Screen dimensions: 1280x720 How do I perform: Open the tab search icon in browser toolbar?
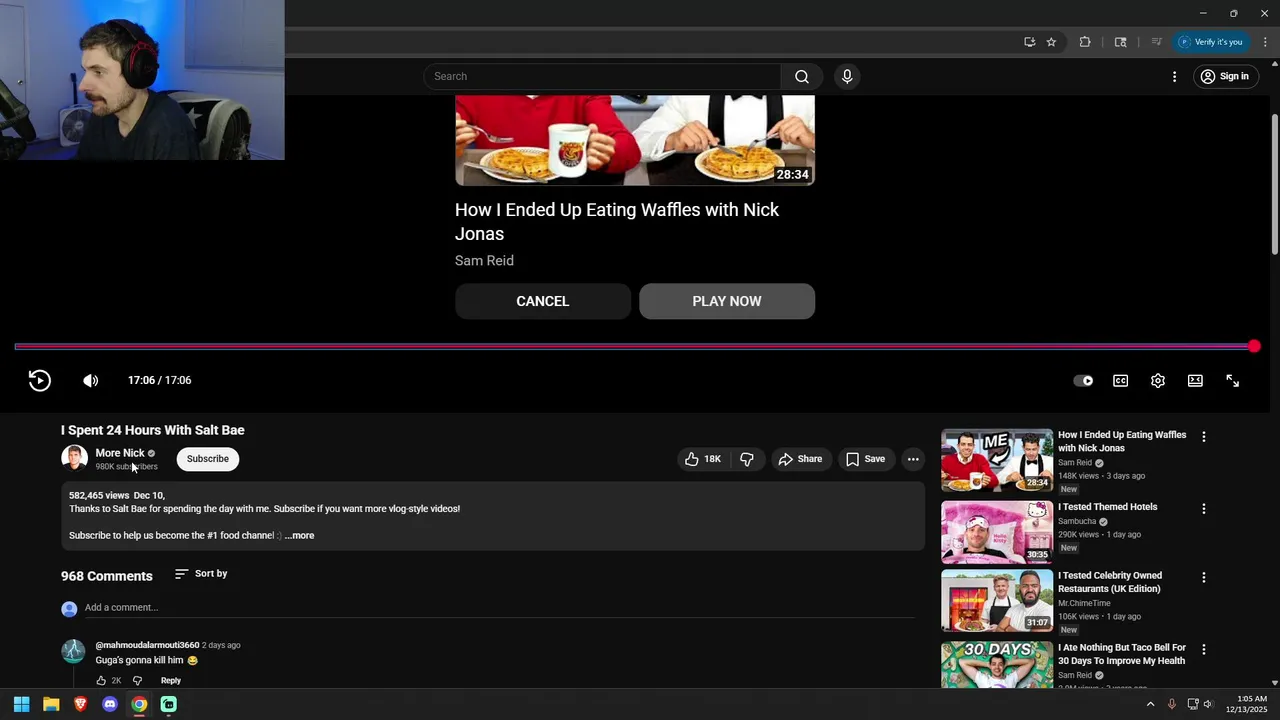[1120, 42]
